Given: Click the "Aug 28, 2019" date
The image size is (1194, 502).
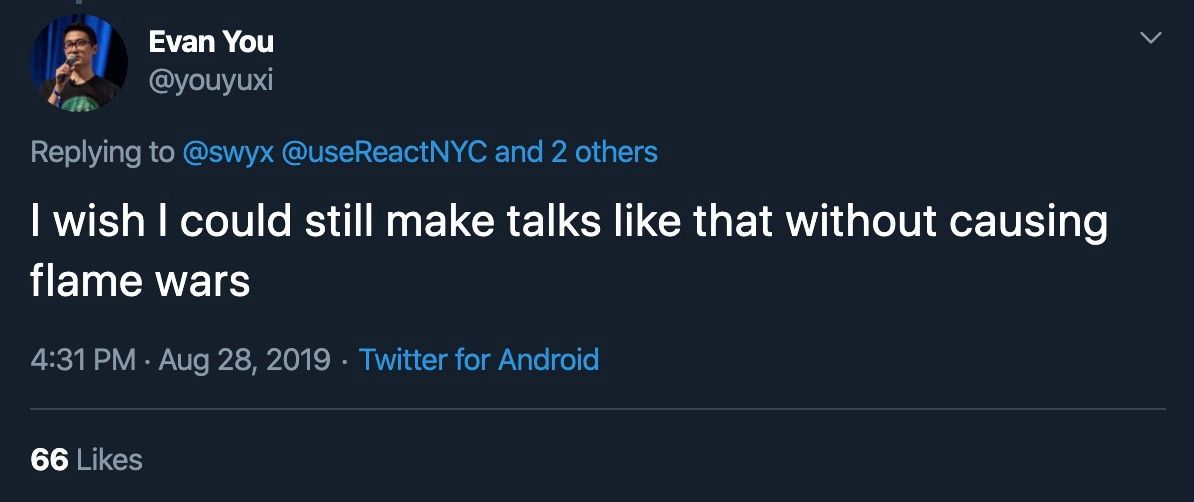Looking at the screenshot, I should (243, 359).
